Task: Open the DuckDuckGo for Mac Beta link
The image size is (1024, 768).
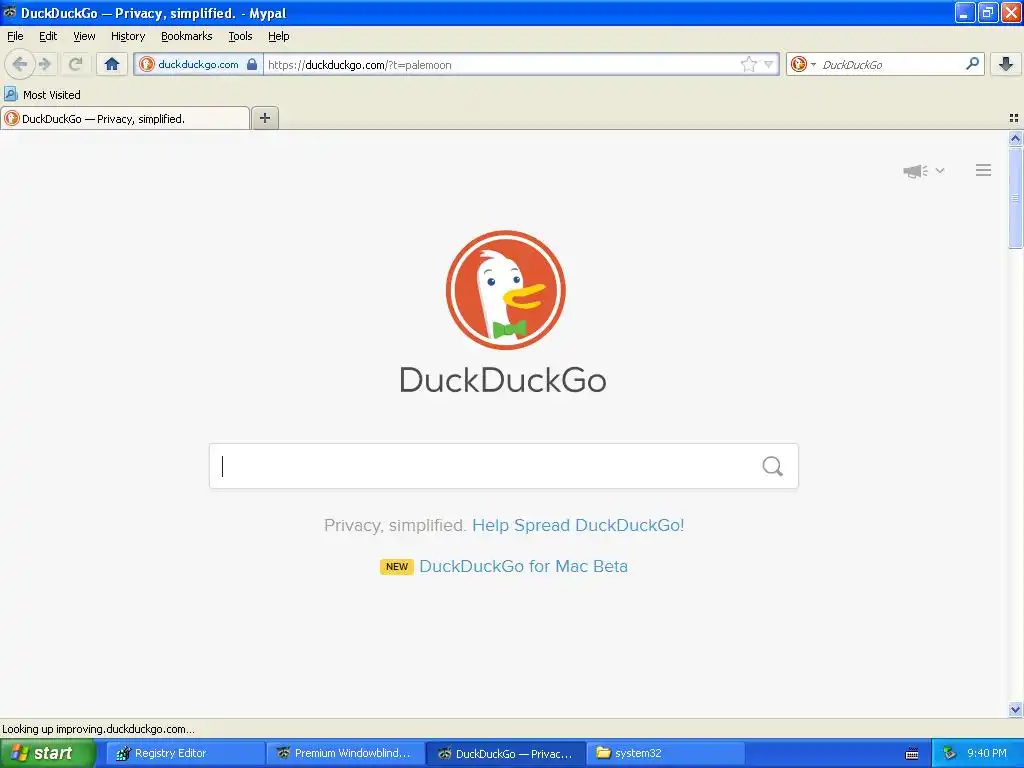Action: (x=523, y=566)
